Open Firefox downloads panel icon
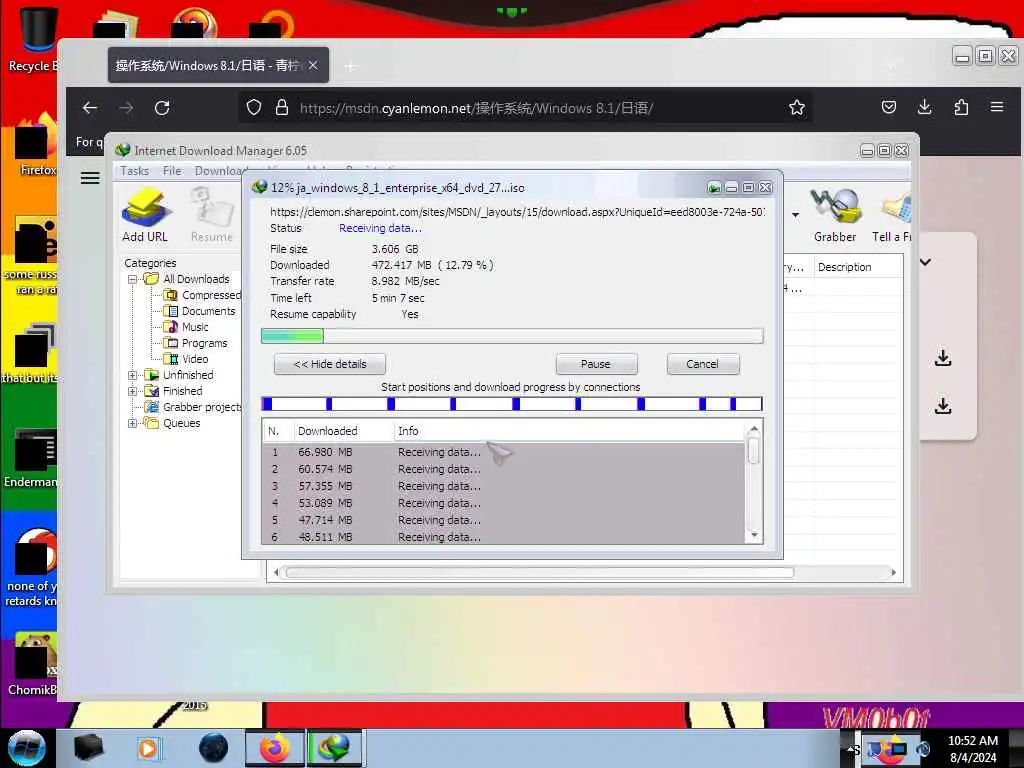This screenshot has height=768, width=1024. (925, 107)
